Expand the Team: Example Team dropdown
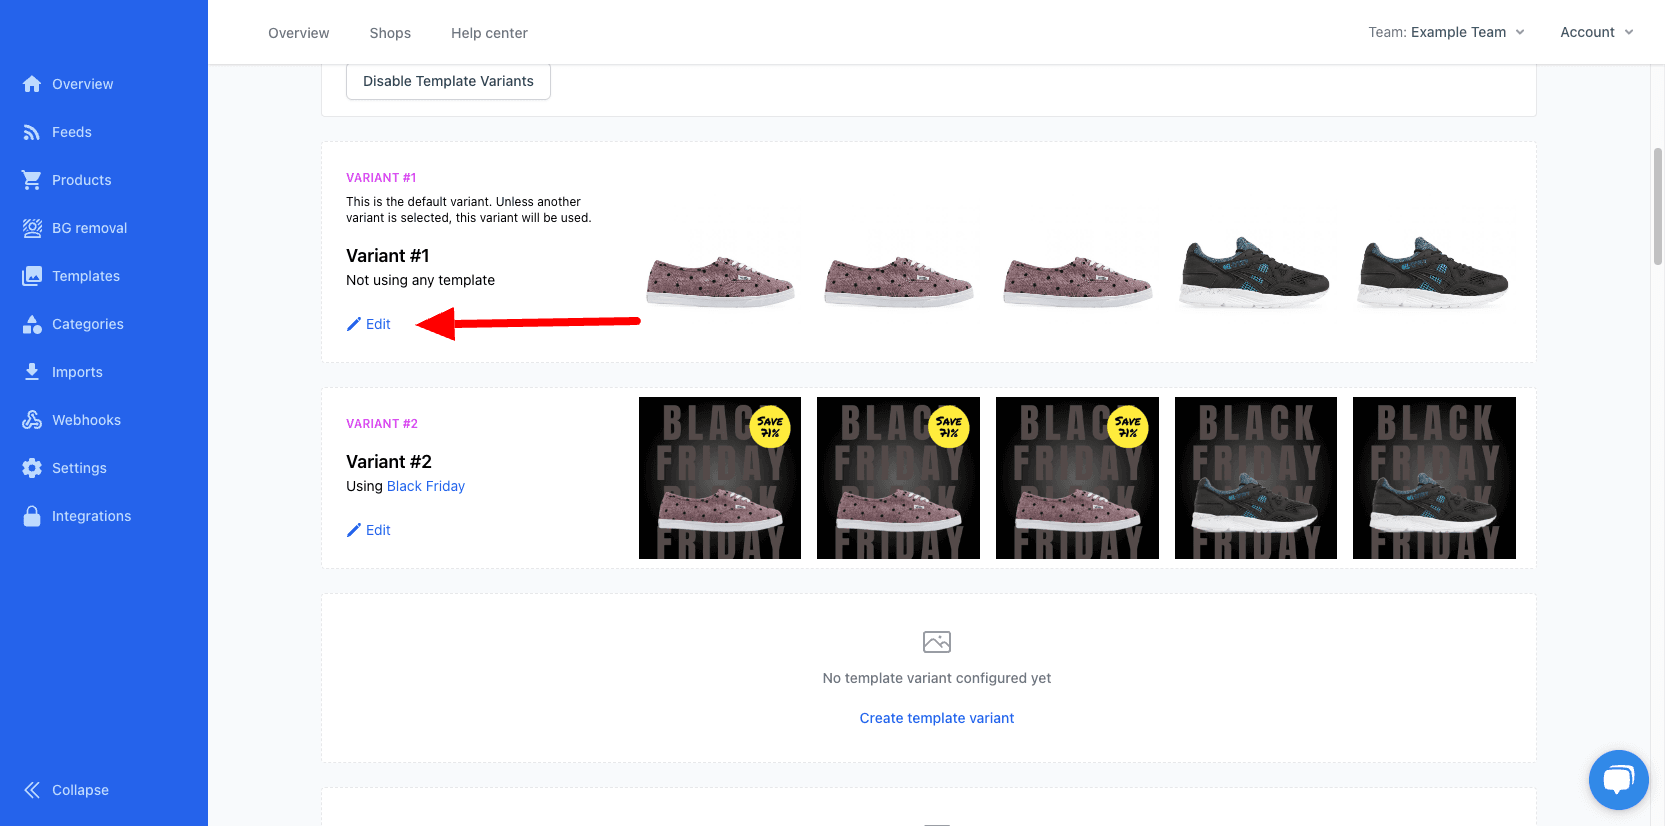This screenshot has width=1665, height=826. [1446, 32]
